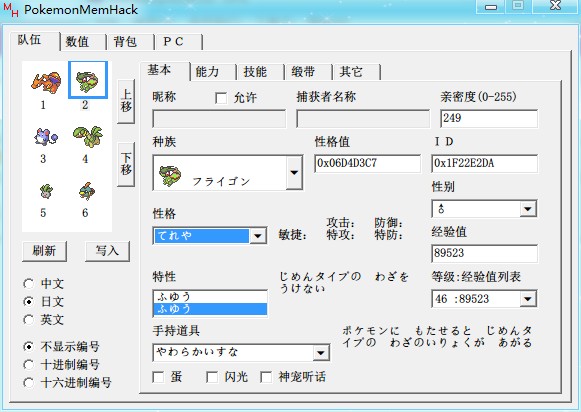This screenshot has width=581, height=412.
Task: Select party slot 1 Pokemon sprite
Action: coord(46,82)
